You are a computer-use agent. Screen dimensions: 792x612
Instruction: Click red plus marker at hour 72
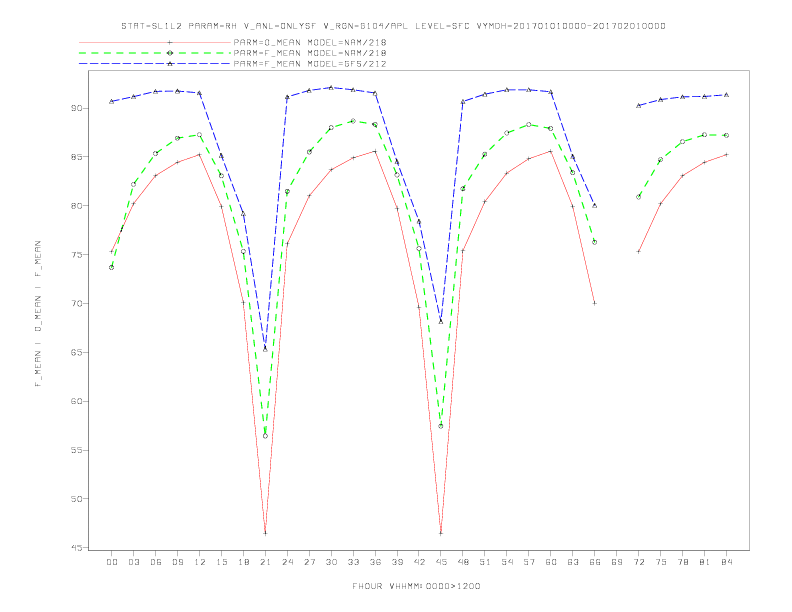click(639, 251)
